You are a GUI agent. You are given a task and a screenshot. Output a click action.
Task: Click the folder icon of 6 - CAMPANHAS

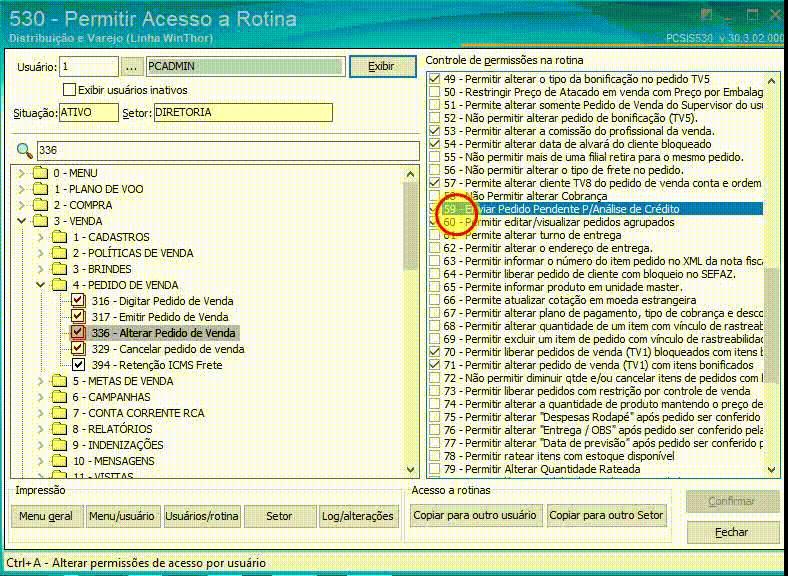(x=59, y=398)
